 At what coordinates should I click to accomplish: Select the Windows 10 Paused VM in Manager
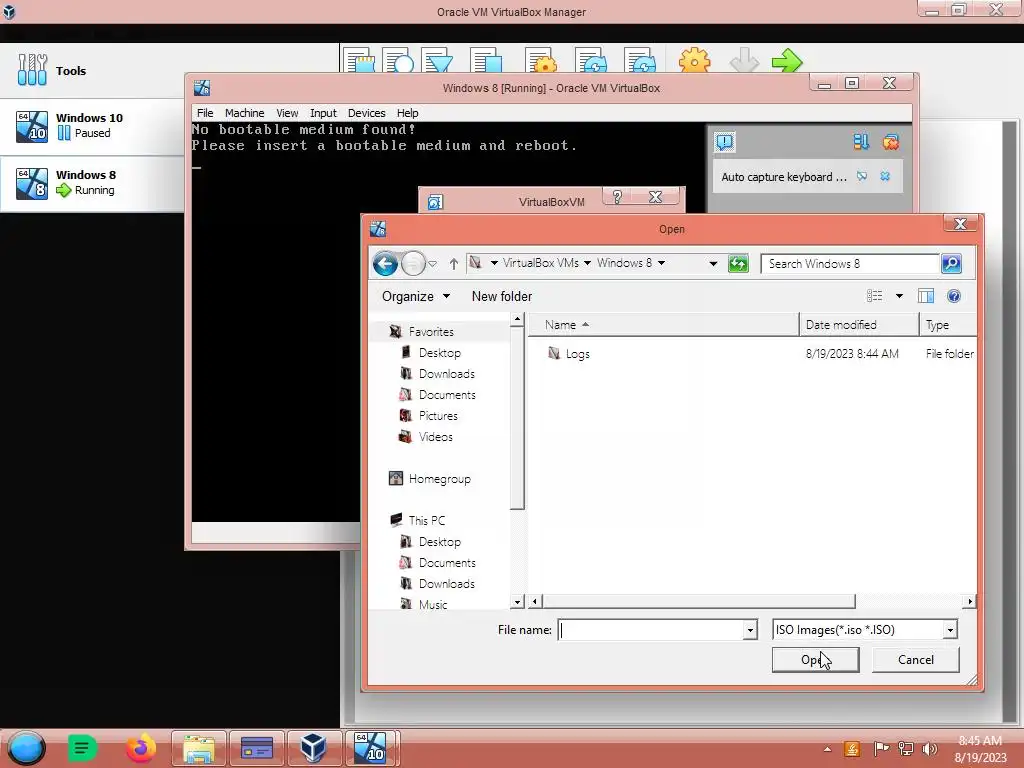[91, 126]
